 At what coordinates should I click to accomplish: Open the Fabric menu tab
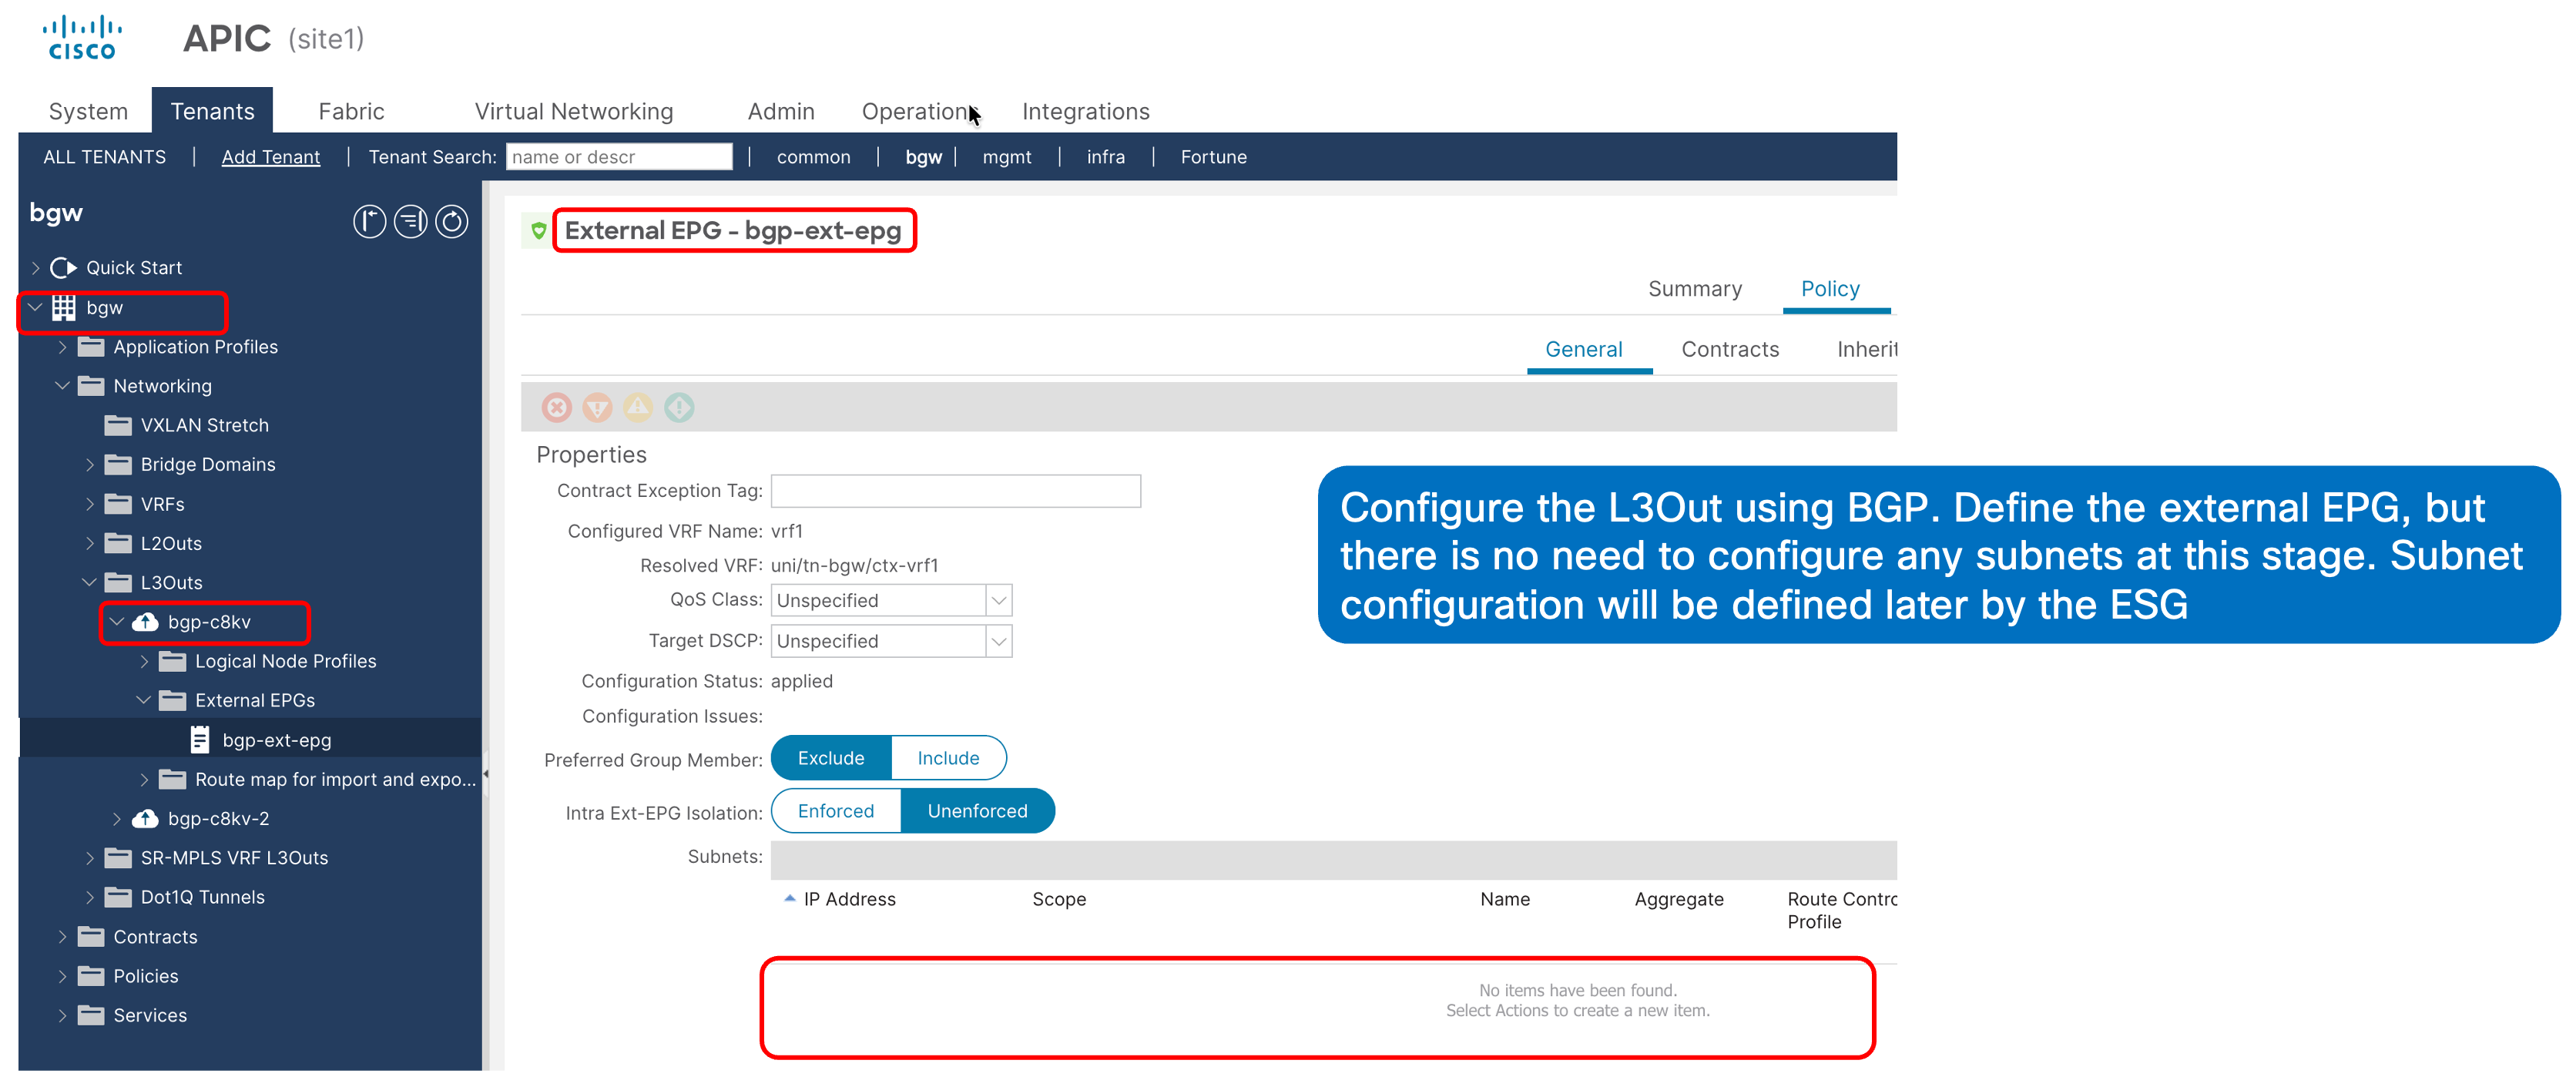[351, 111]
